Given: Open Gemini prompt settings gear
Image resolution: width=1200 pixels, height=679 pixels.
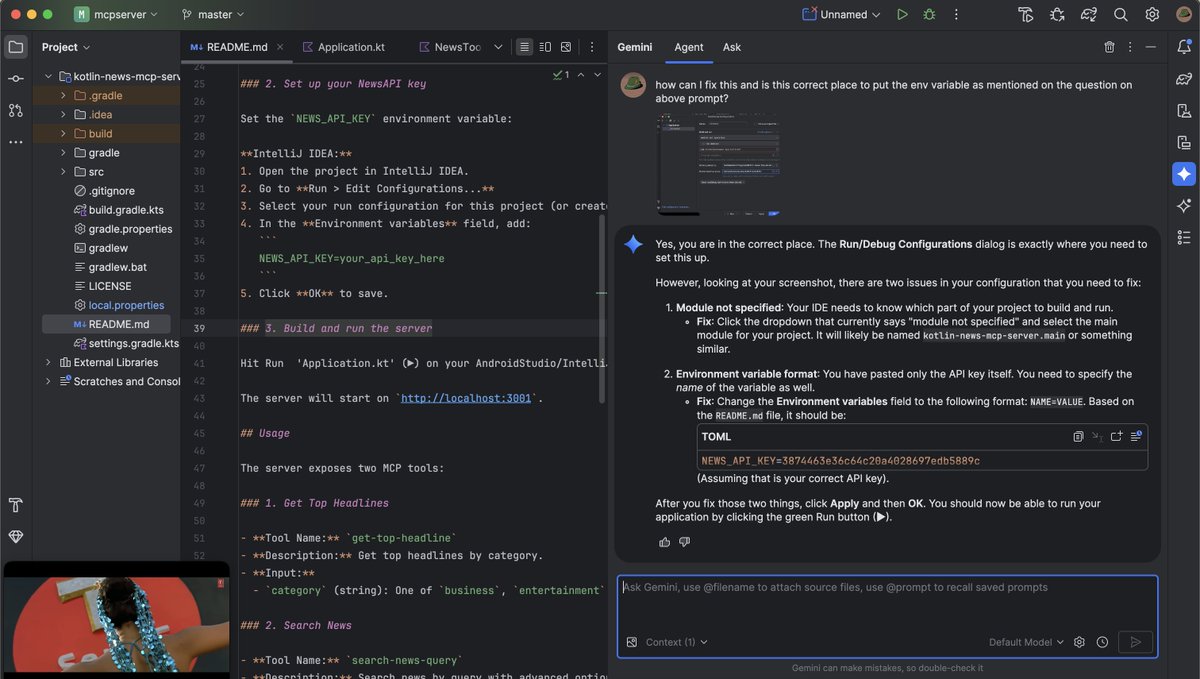Looking at the screenshot, I should point(1080,642).
